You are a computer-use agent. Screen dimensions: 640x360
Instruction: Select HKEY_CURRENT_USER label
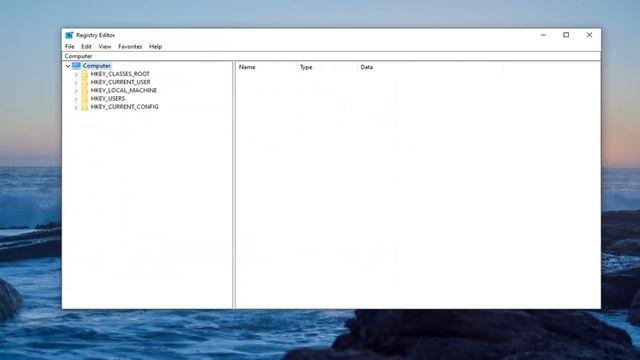tap(120, 82)
